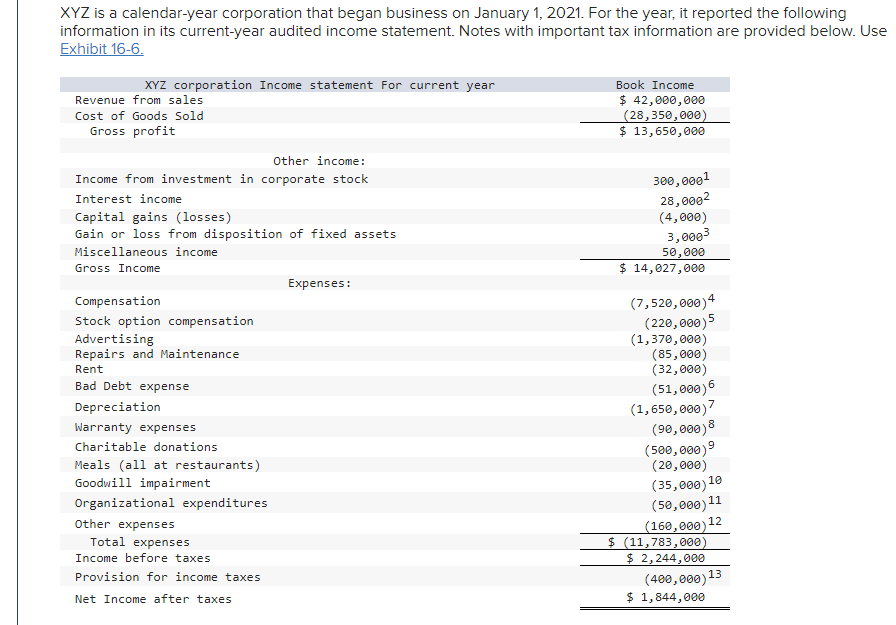
Task: Click the 'Warranty expenses' label
Action: click(x=135, y=427)
